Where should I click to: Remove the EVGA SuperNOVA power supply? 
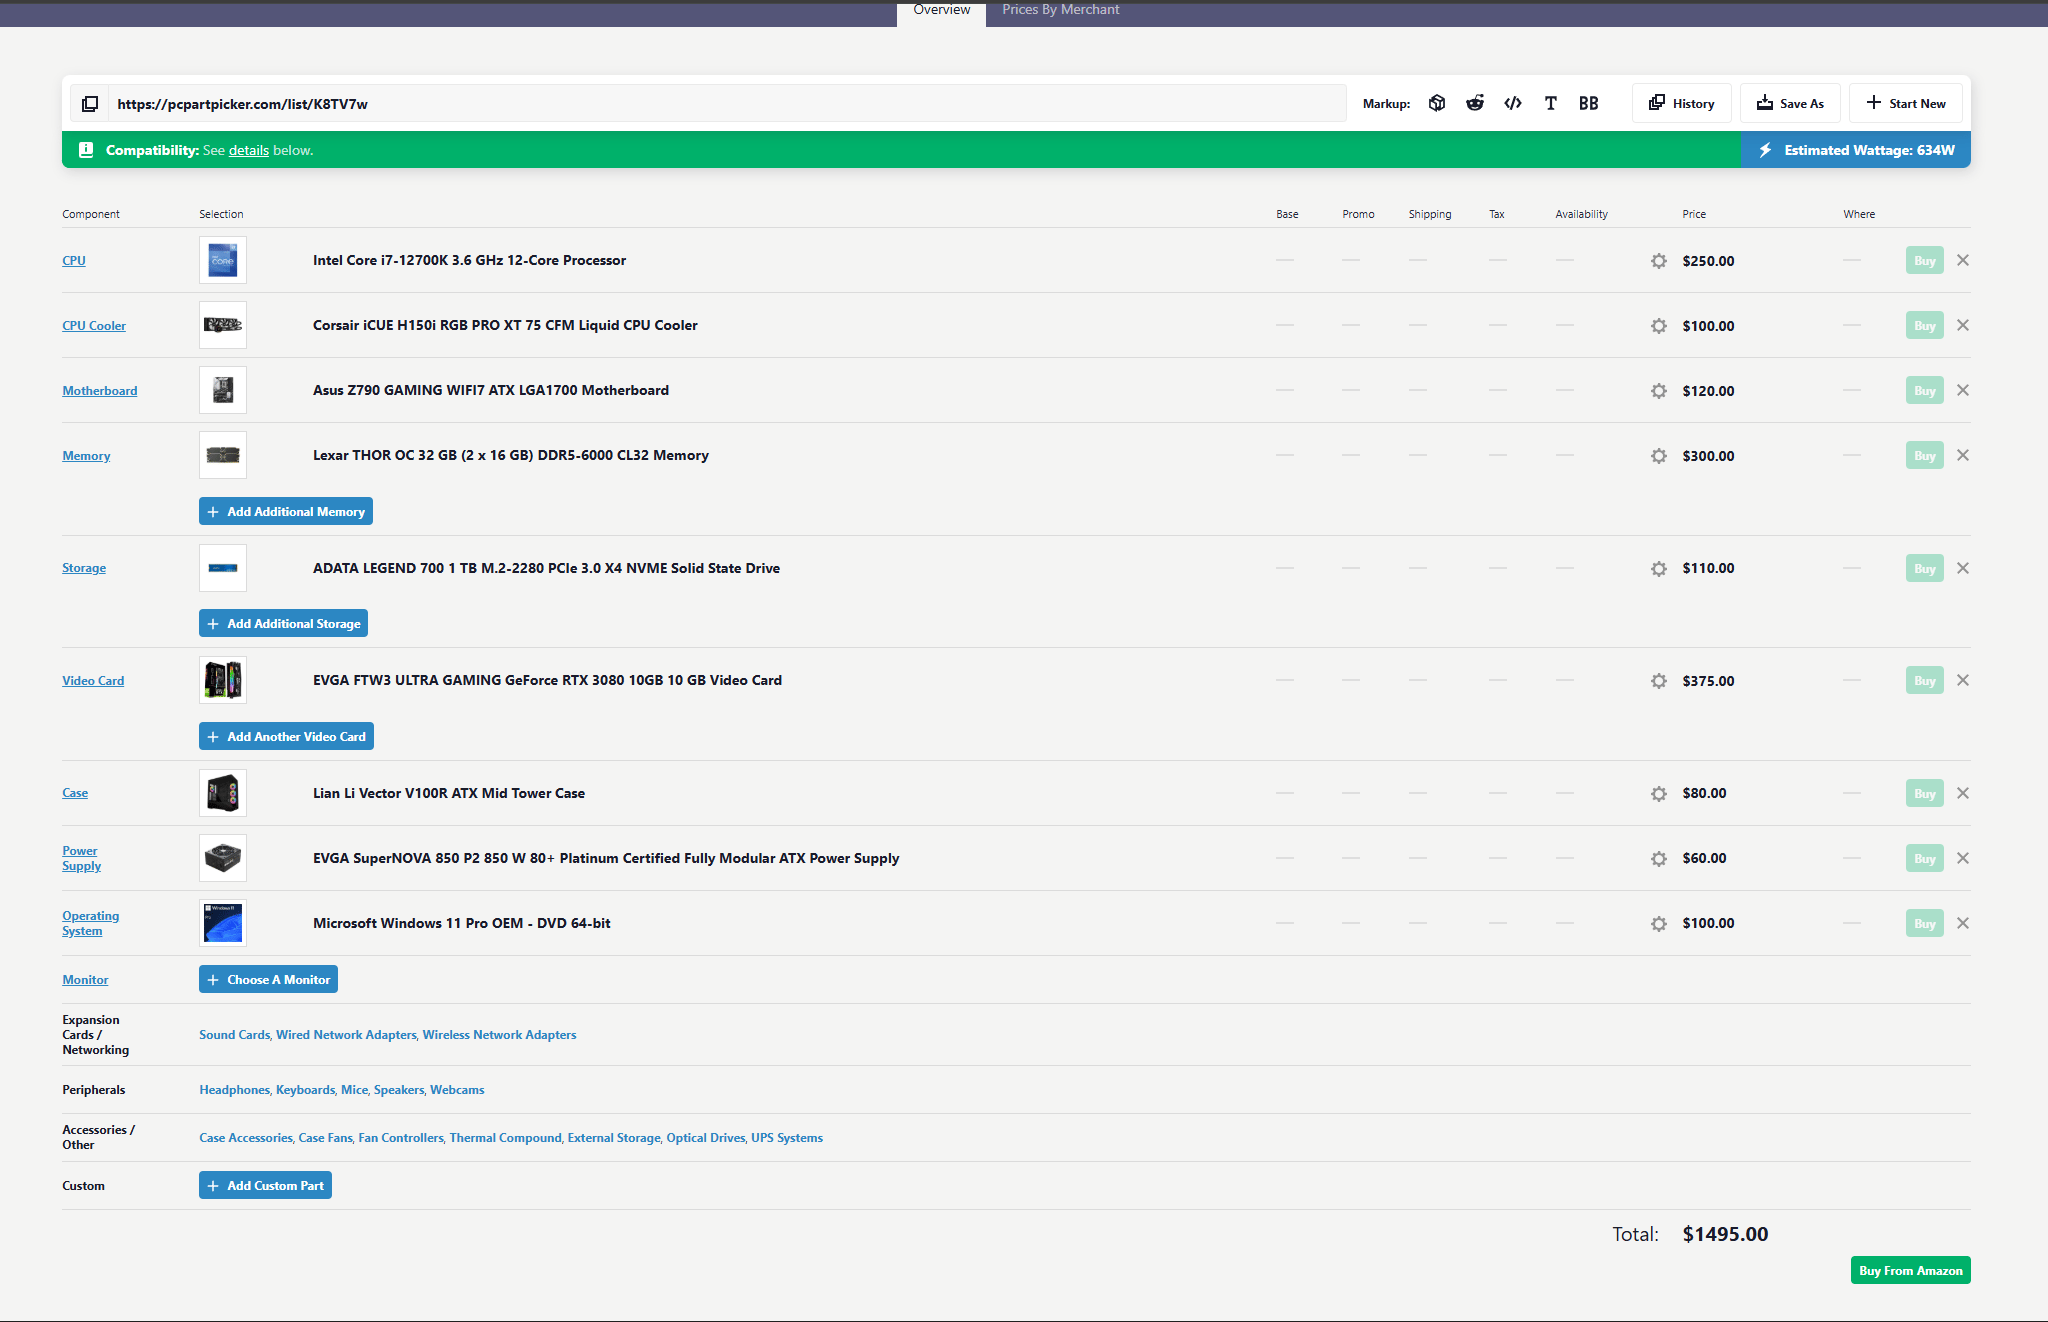click(x=1963, y=858)
